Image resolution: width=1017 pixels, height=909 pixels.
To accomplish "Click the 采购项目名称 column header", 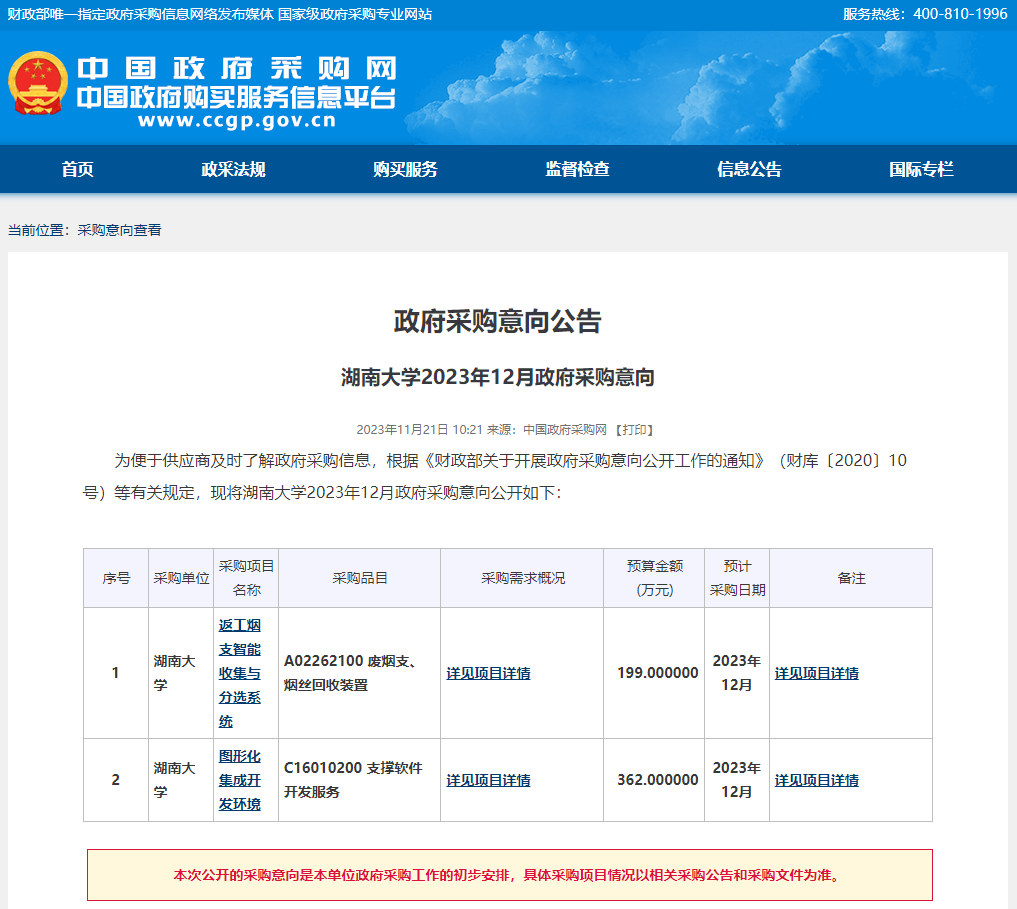I will (x=246, y=578).
